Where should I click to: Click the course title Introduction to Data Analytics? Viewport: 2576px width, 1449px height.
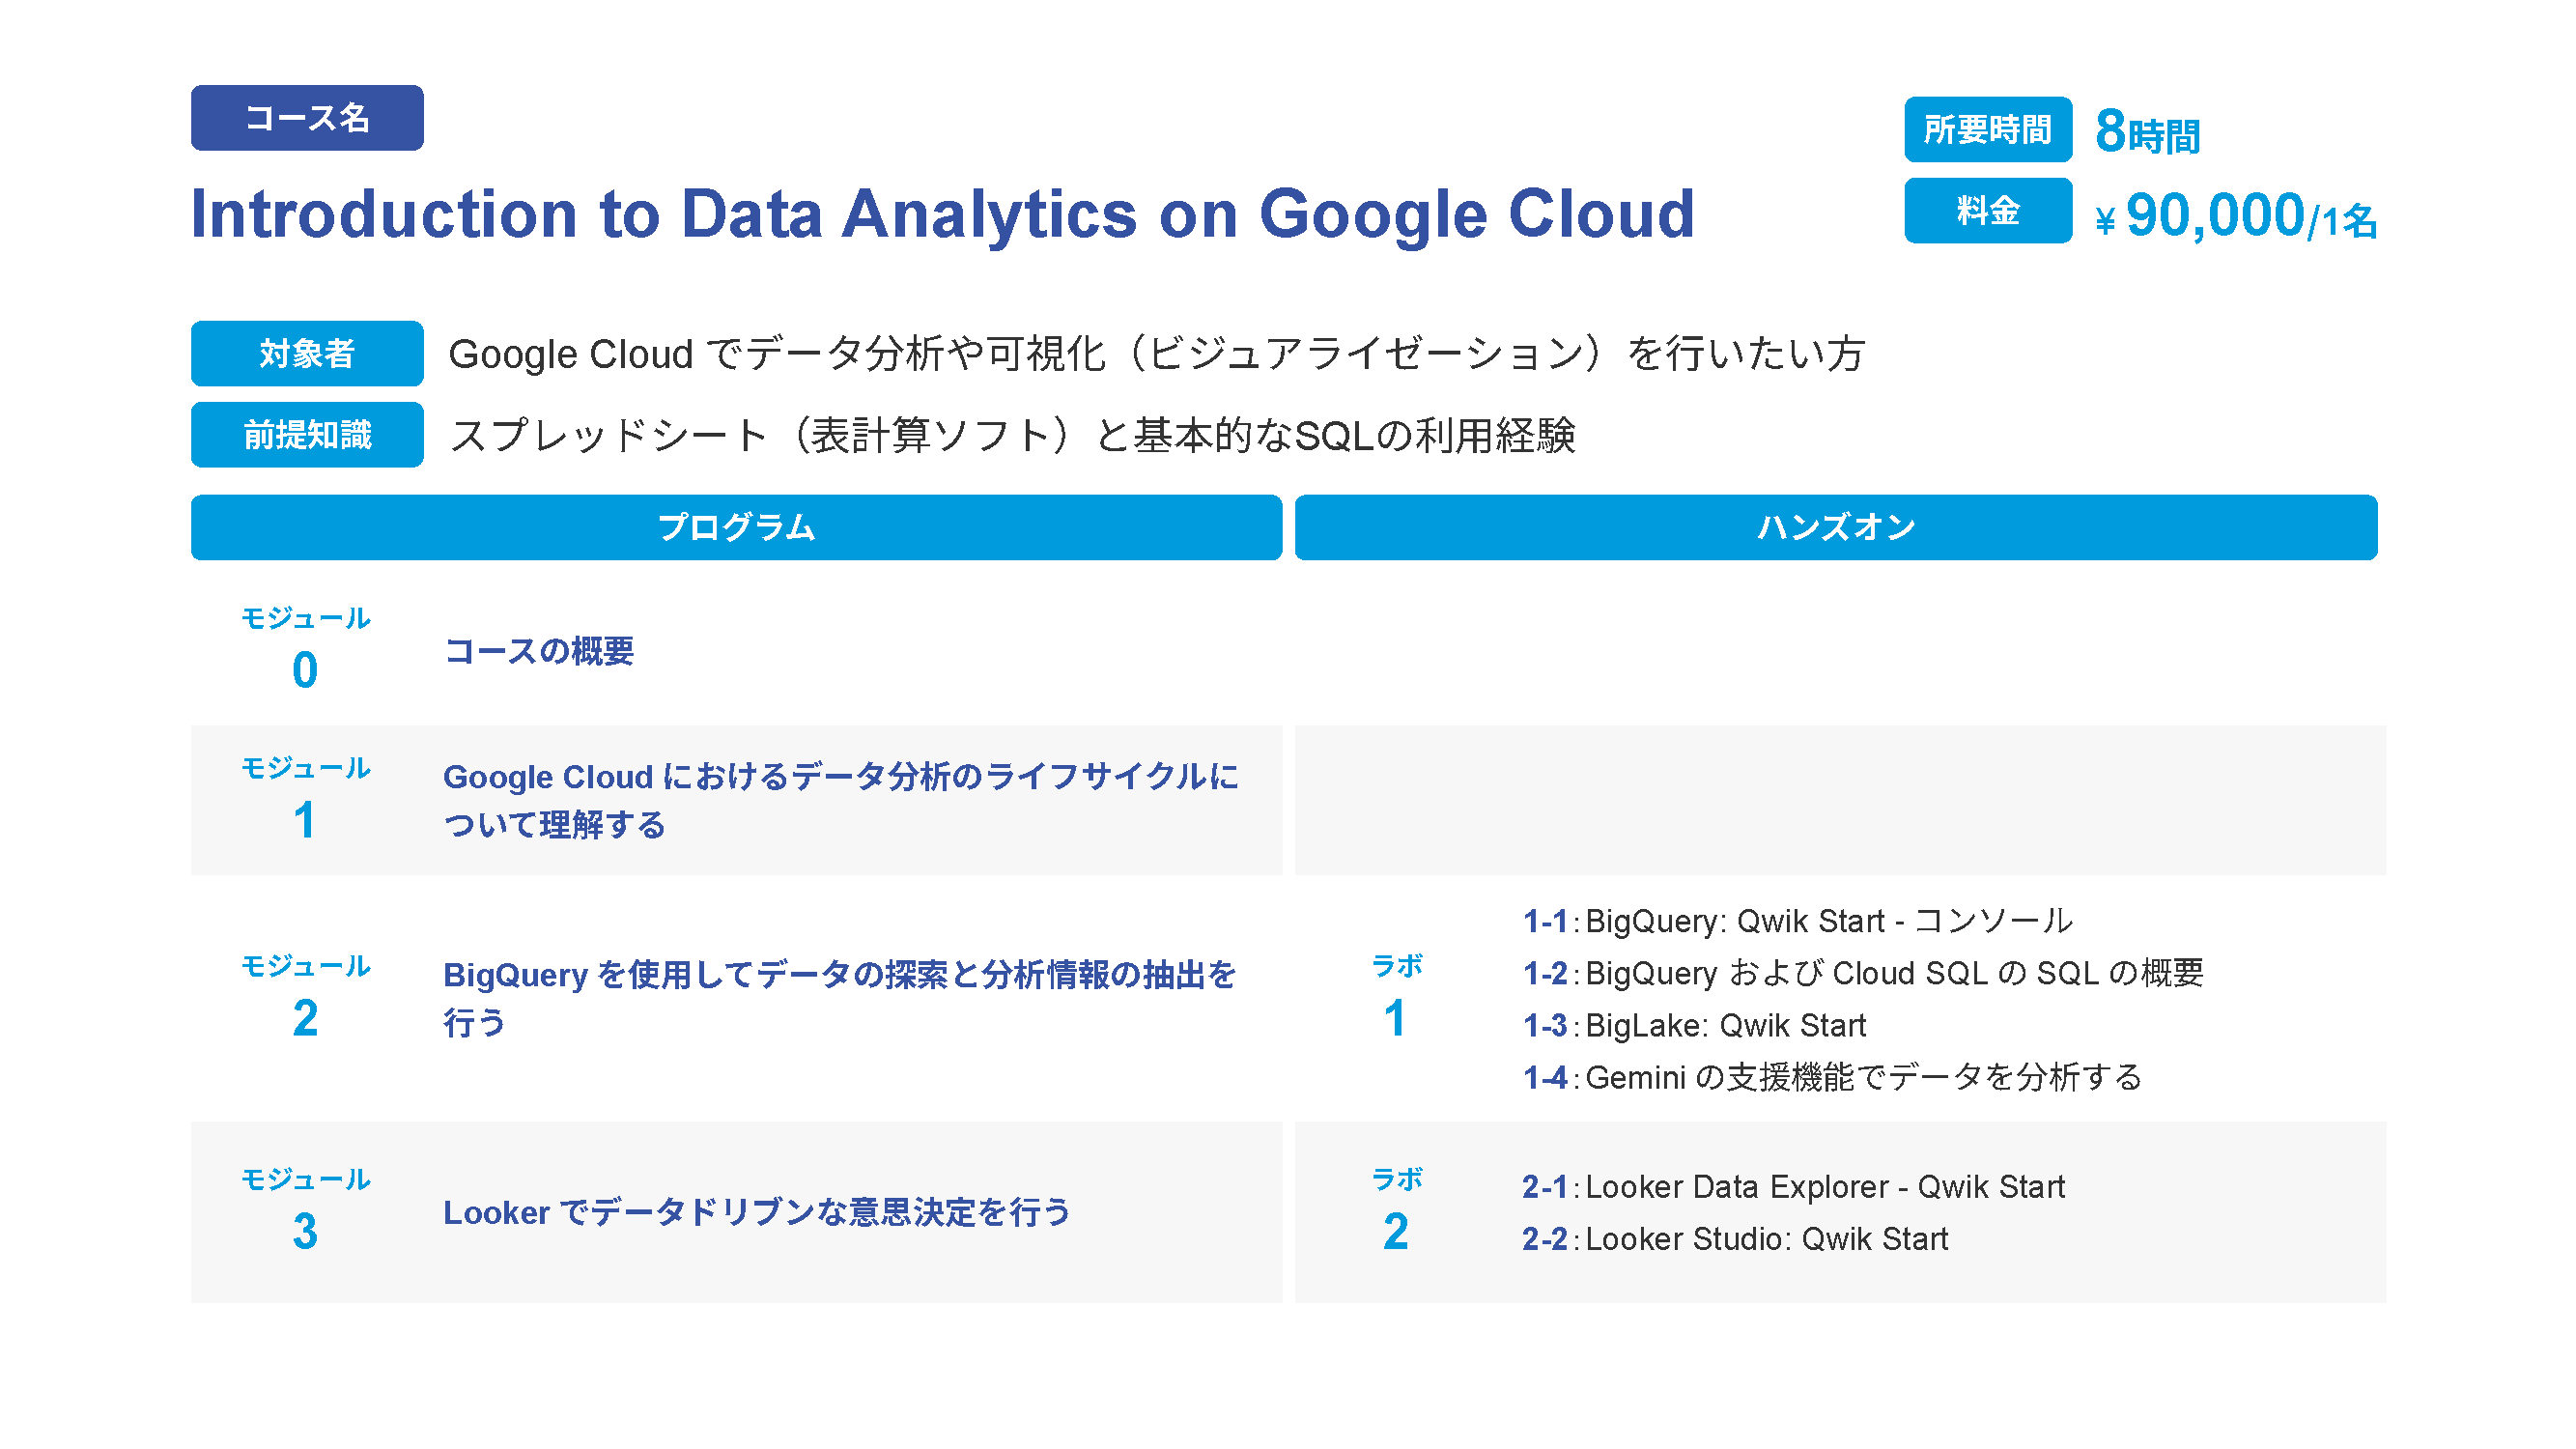tap(942, 214)
